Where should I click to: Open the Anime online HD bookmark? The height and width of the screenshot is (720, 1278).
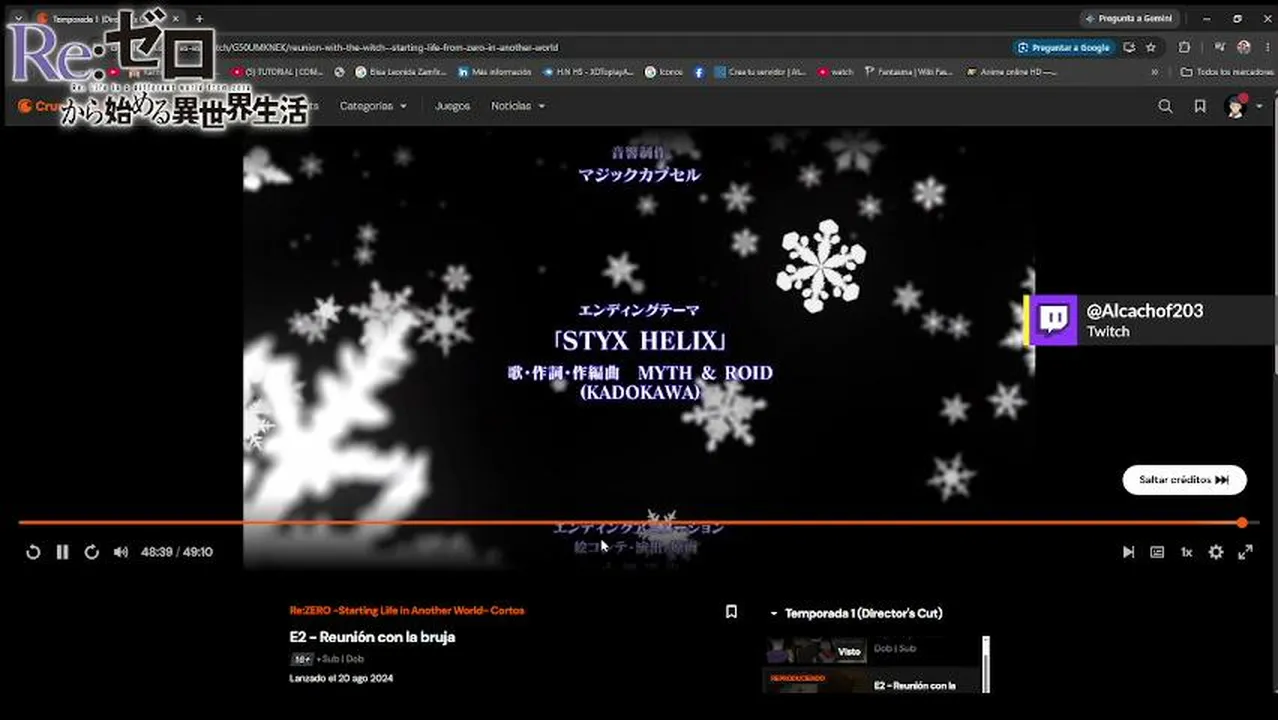[1012, 72]
